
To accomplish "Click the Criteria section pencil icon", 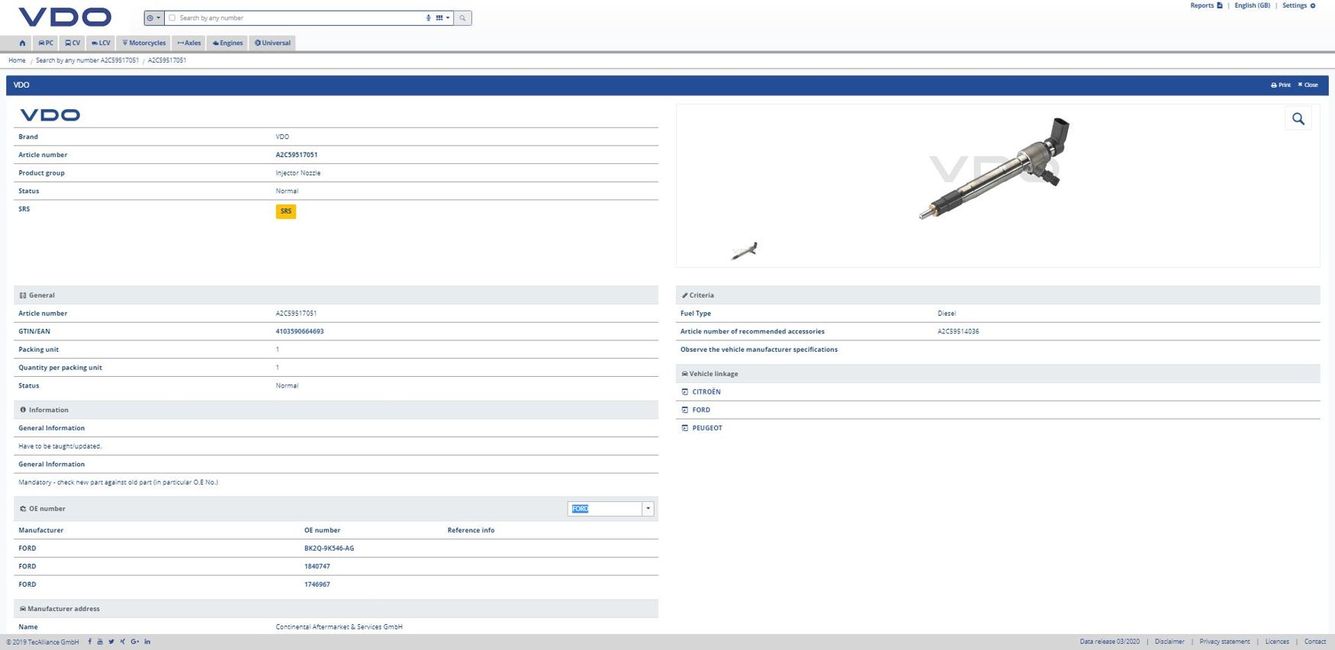I will [685, 295].
